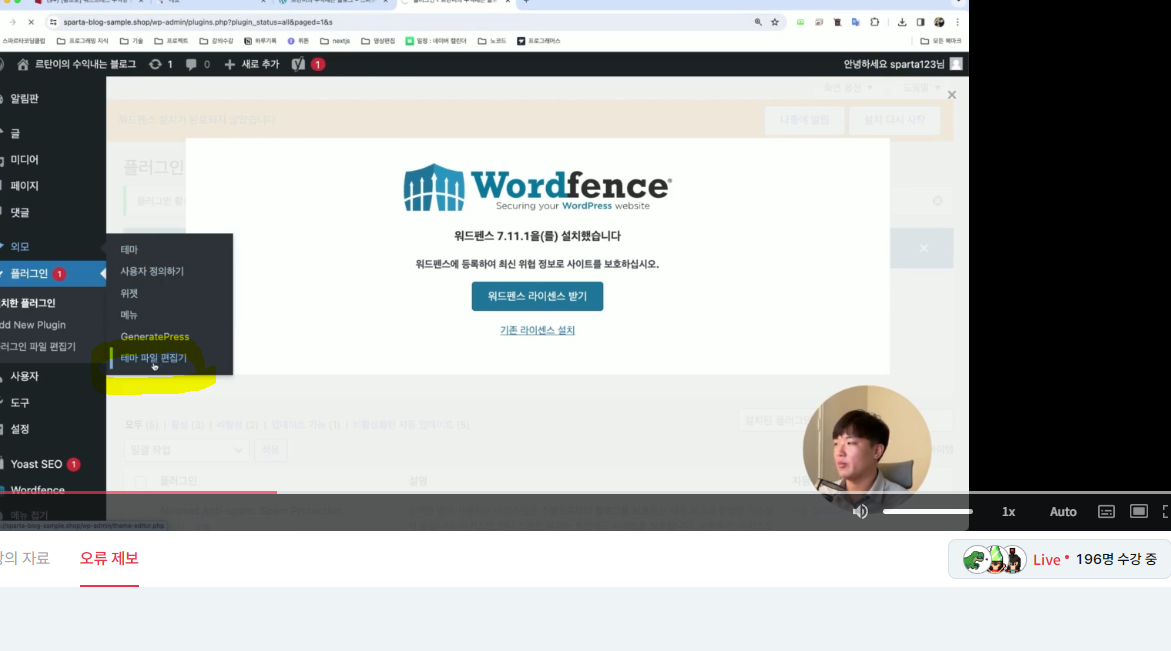This screenshot has height=651, width=1171.
Task: Click the 나중에 알림 button
Action: 804,120
